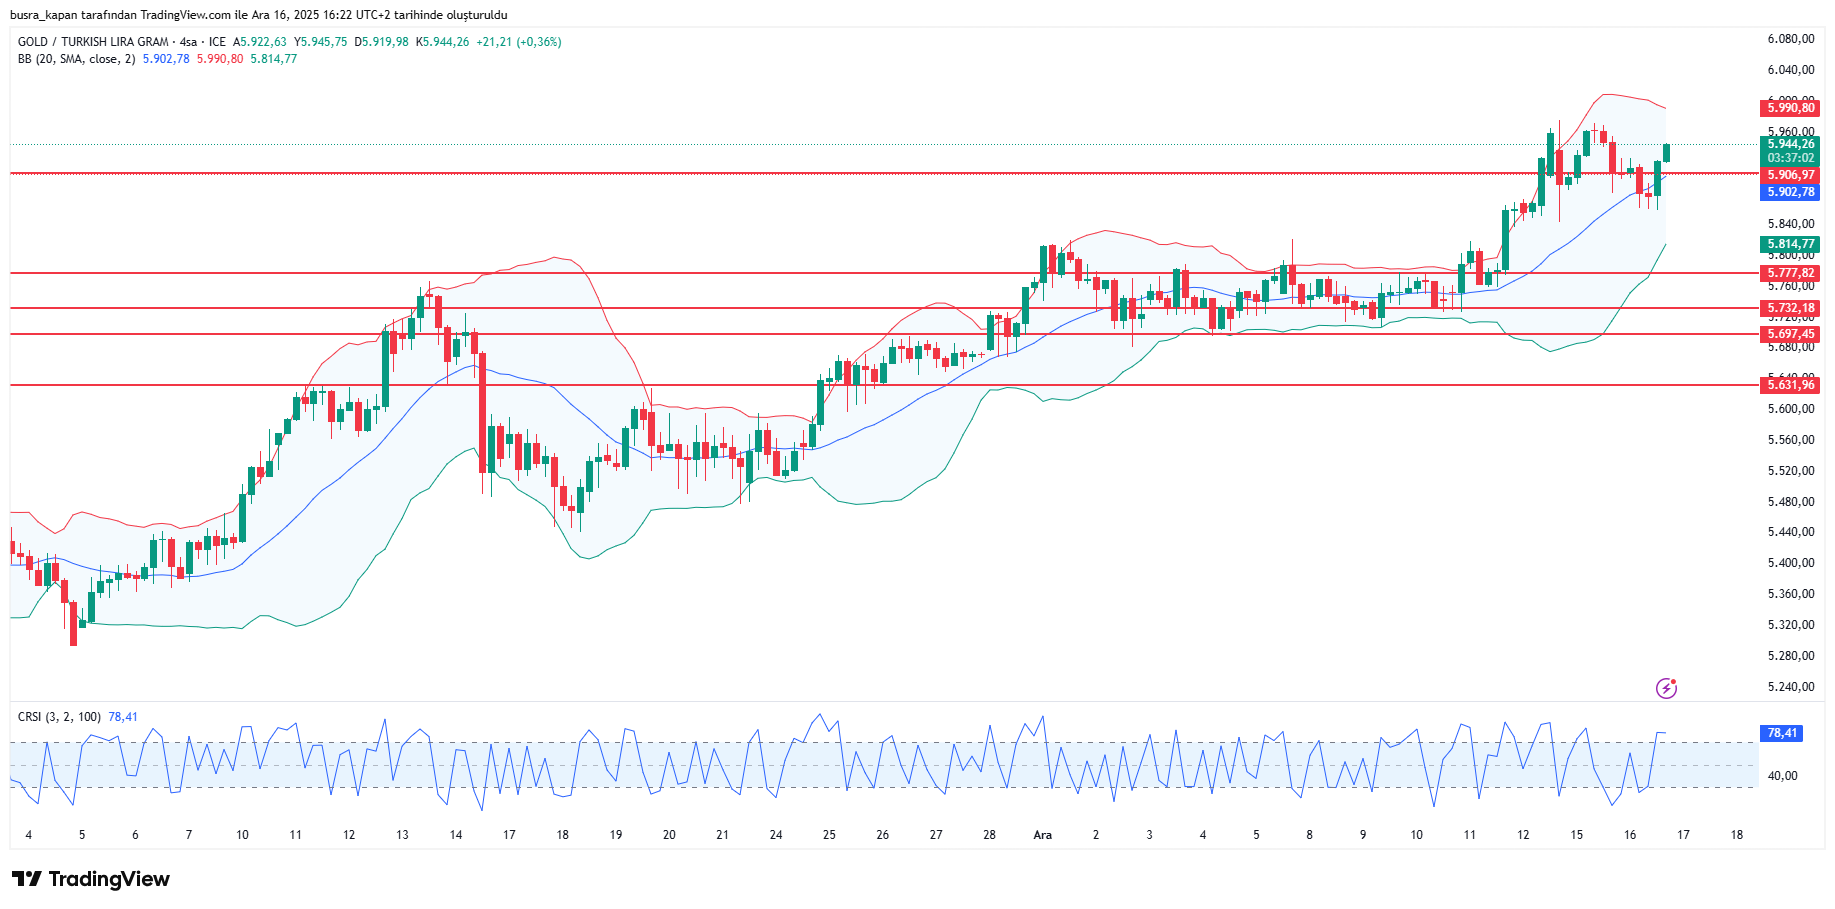Screen dimensions: 1835x909
Task: Select the 5.732,18 horizontal line label
Action: point(1789,309)
